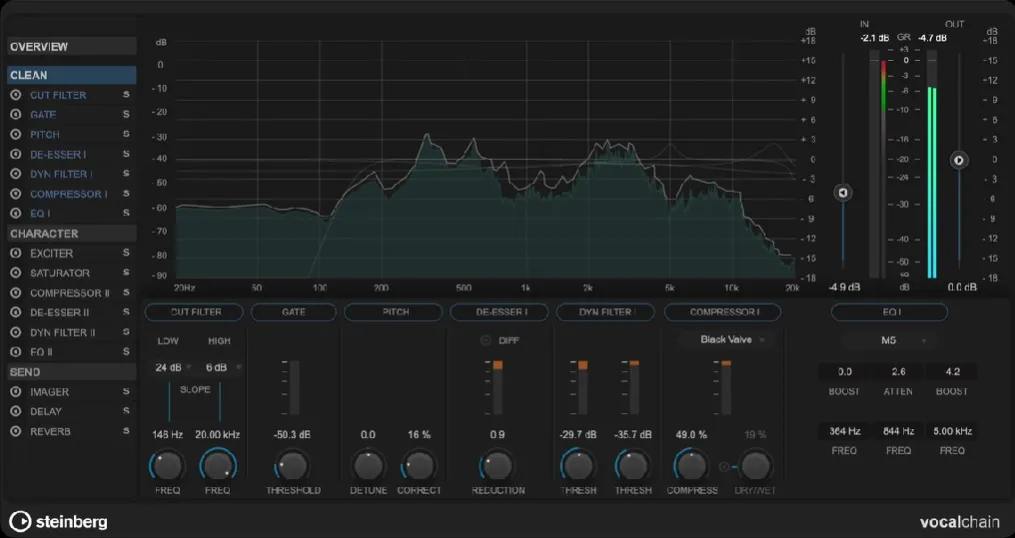The height and width of the screenshot is (538, 1015).
Task: Click the Compress amount knob
Action: tap(692, 465)
